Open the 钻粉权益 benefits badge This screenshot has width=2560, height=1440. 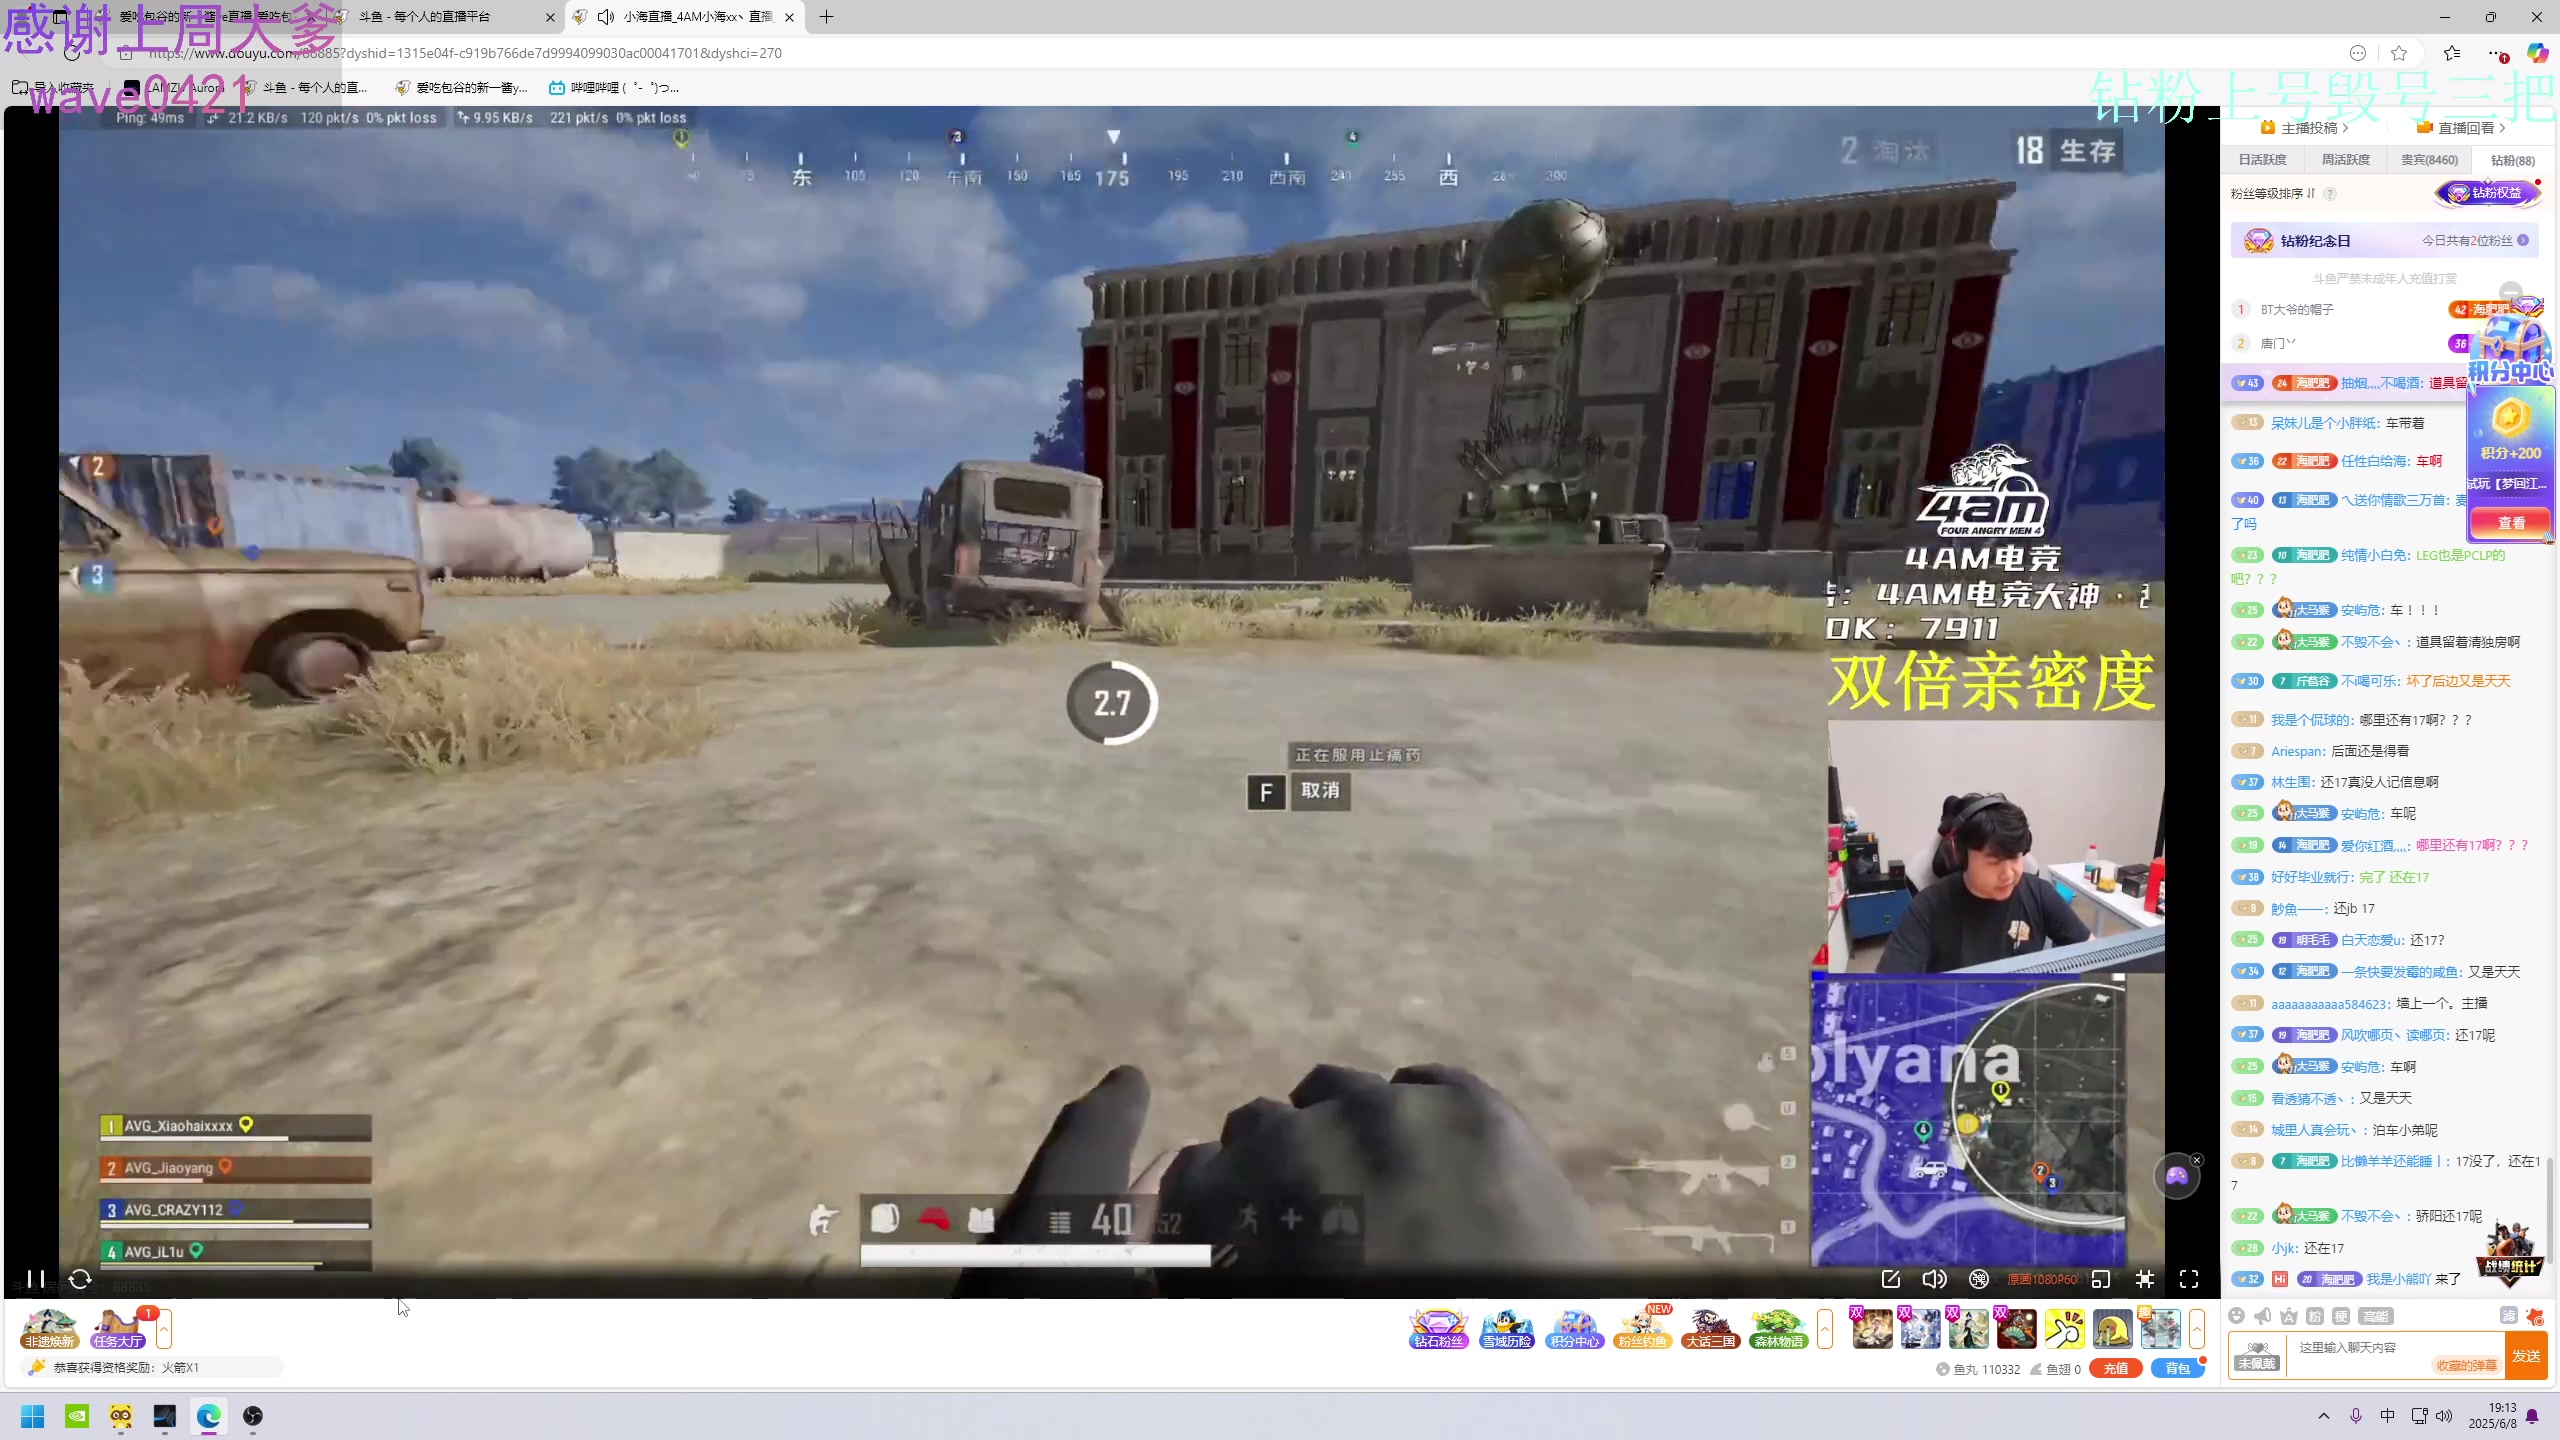click(x=2487, y=193)
